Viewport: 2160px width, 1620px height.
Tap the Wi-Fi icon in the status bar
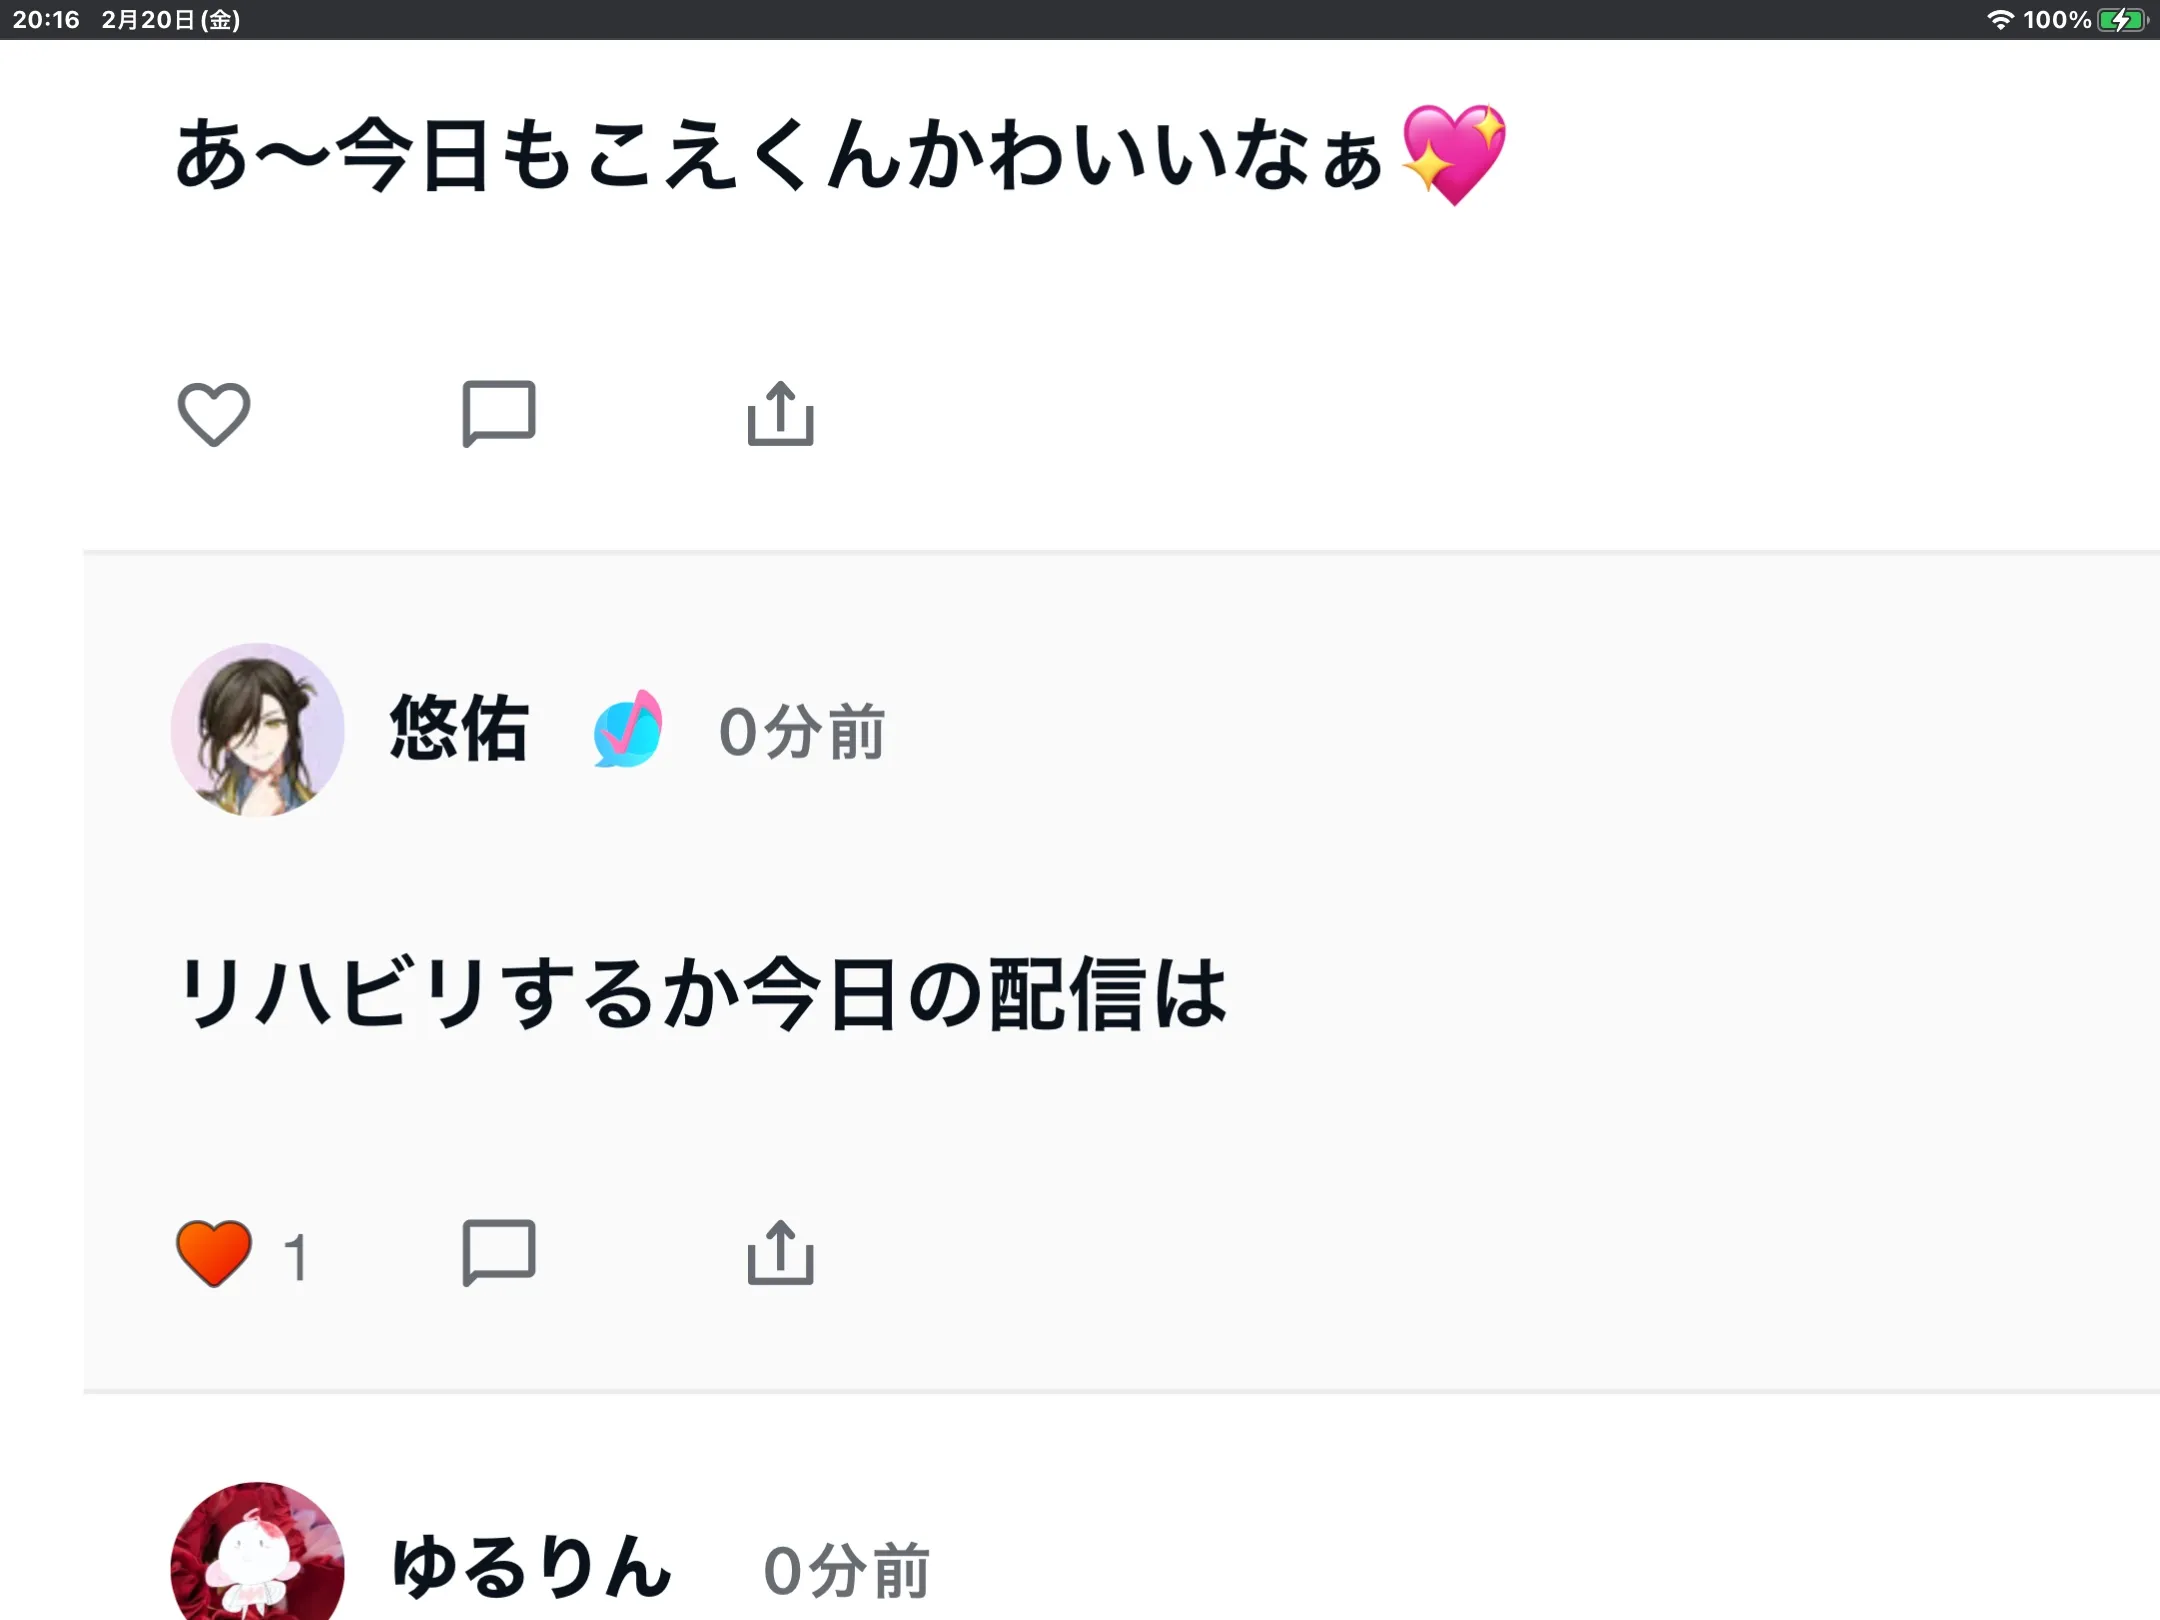pos(1999,20)
